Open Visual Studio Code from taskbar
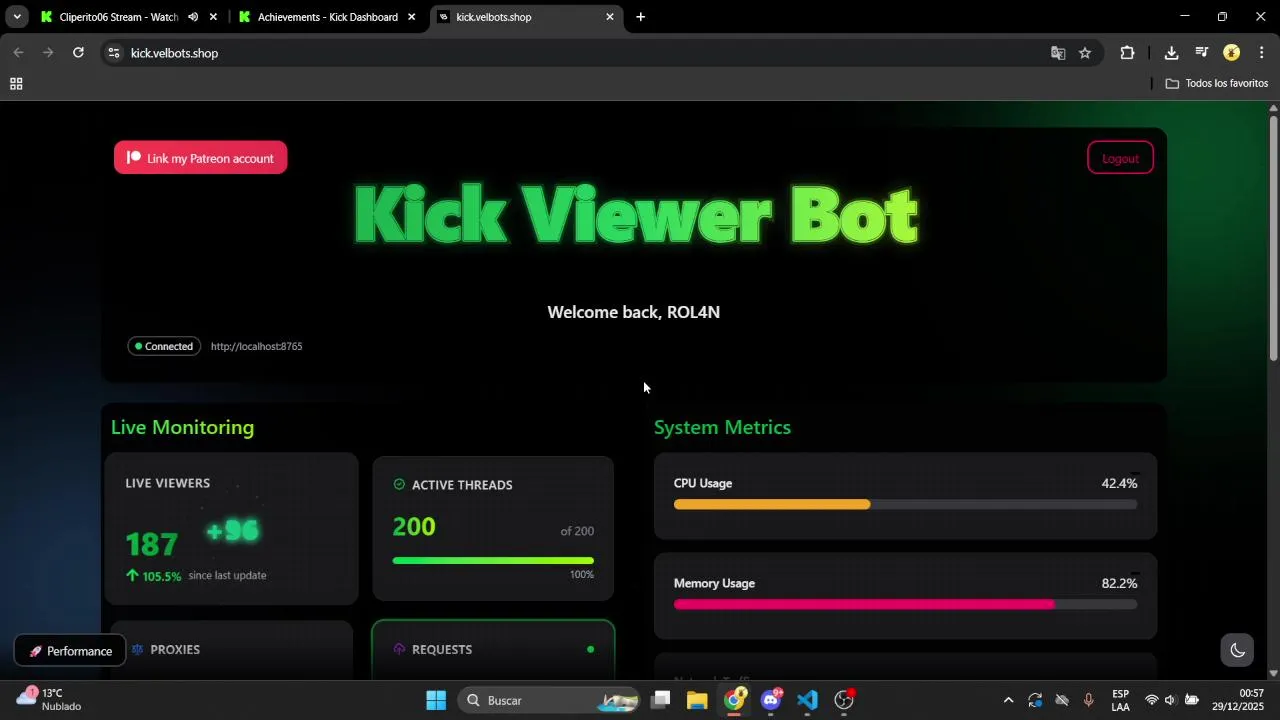 pyautogui.click(x=808, y=700)
